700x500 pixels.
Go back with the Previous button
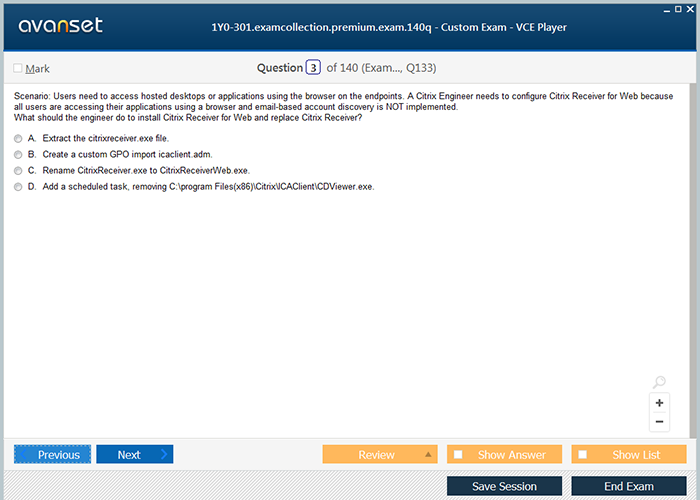tap(52, 455)
